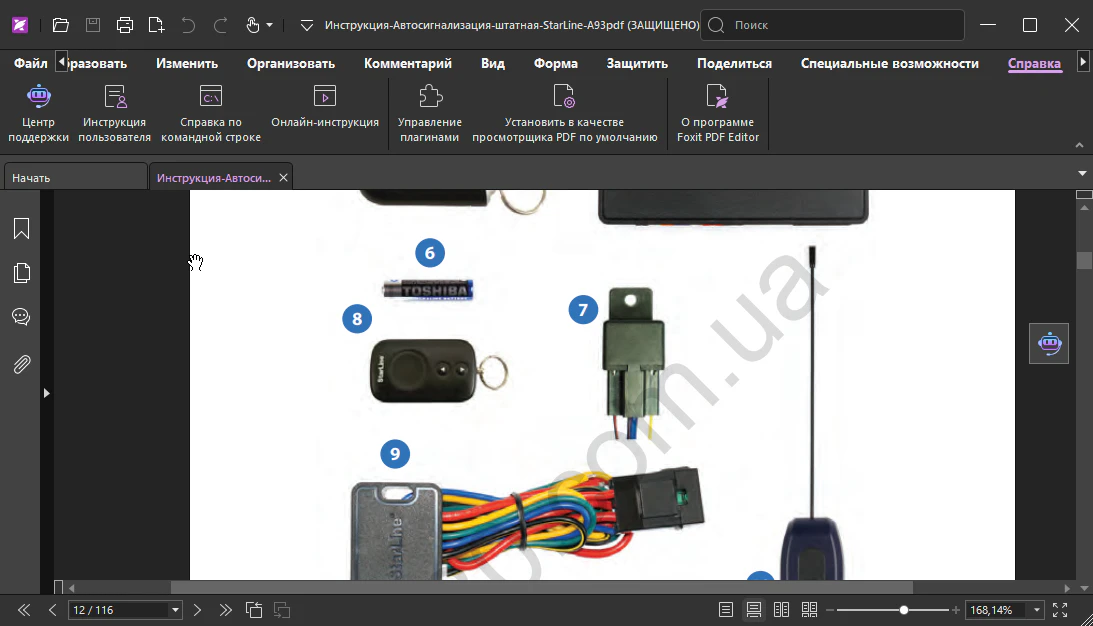Switch to the Комментарий ribbon tab
Viewport: 1093px width, 626px height.
(408, 63)
